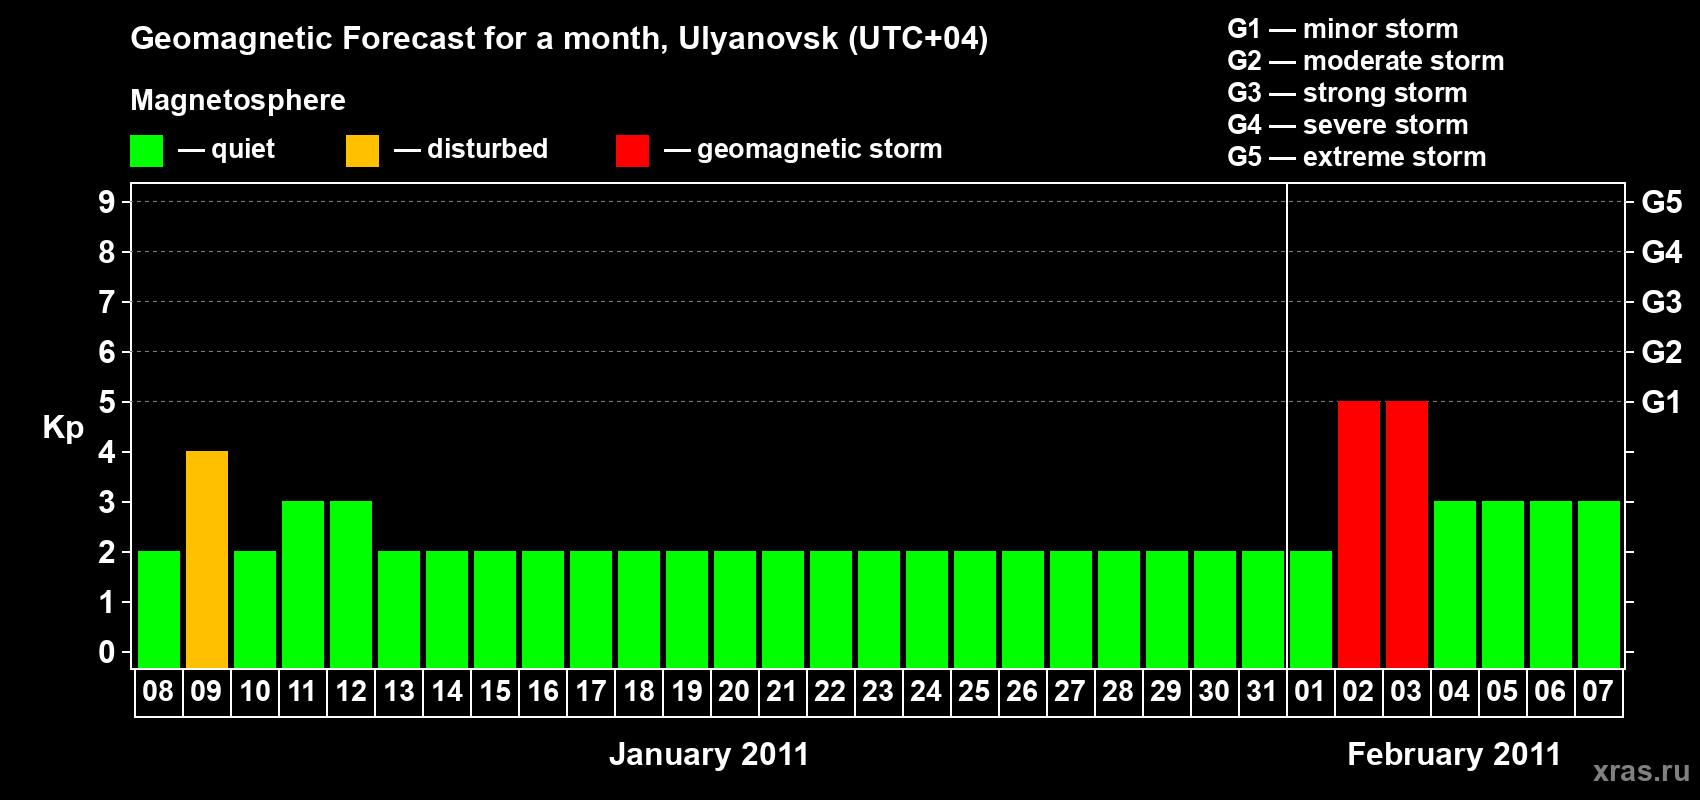
Task: Click date label 15 on the axis
Action: click(495, 691)
